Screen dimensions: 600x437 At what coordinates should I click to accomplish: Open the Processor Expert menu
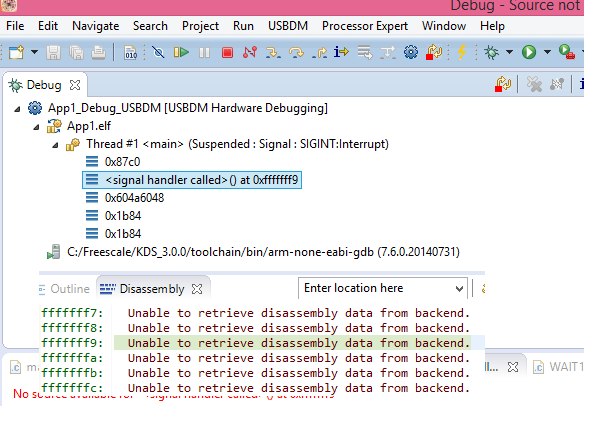pyautogui.click(x=365, y=26)
